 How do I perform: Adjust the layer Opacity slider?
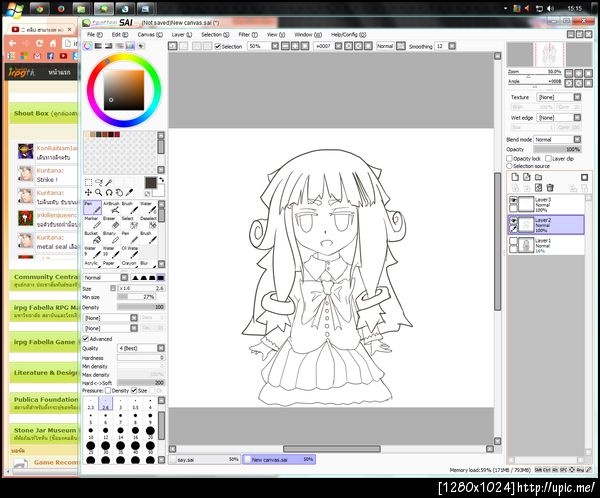click(557, 149)
